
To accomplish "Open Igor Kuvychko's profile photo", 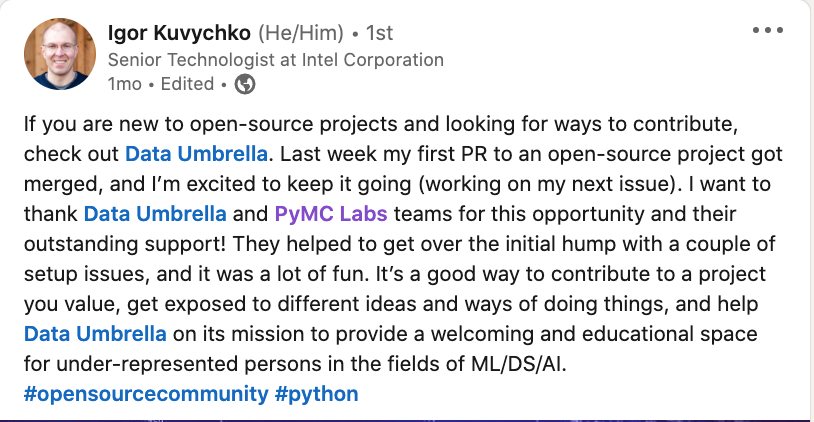I will (58, 56).
